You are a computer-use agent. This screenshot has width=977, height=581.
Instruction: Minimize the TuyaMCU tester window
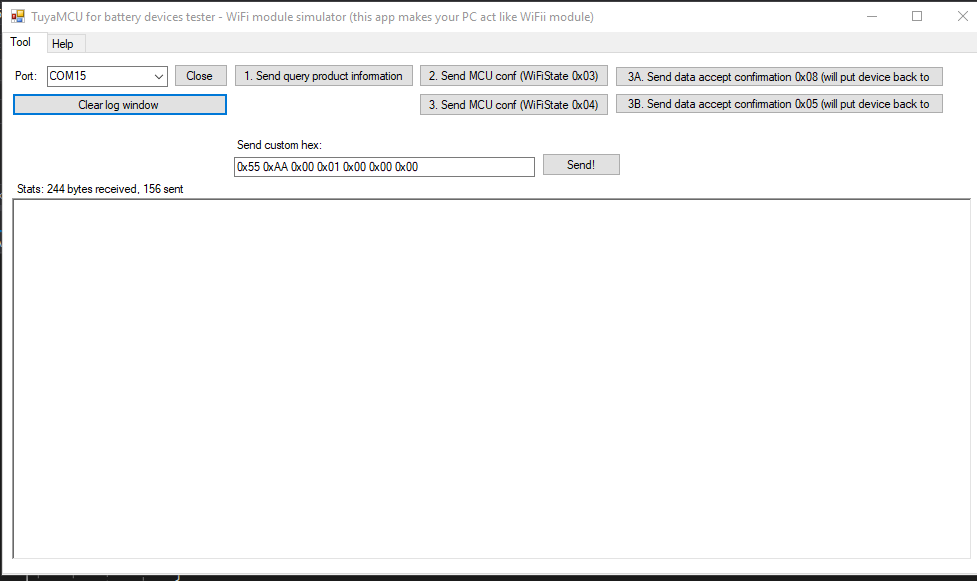872,16
